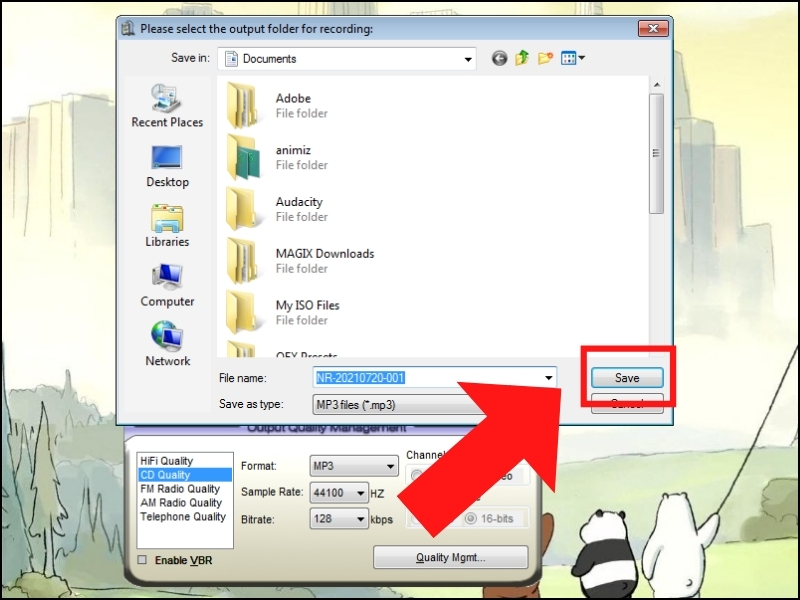The height and width of the screenshot is (600, 800).
Task: Click the Save button
Action: click(627, 378)
